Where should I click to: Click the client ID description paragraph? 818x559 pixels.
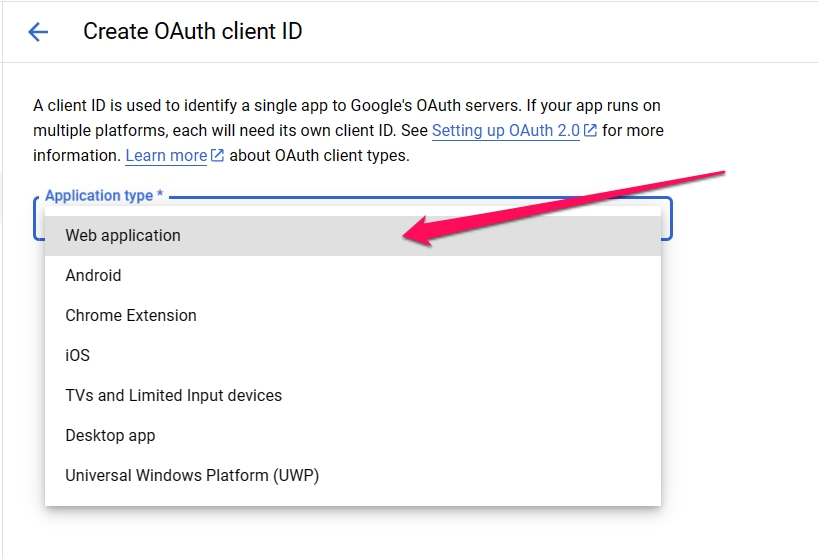[x=348, y=130]
